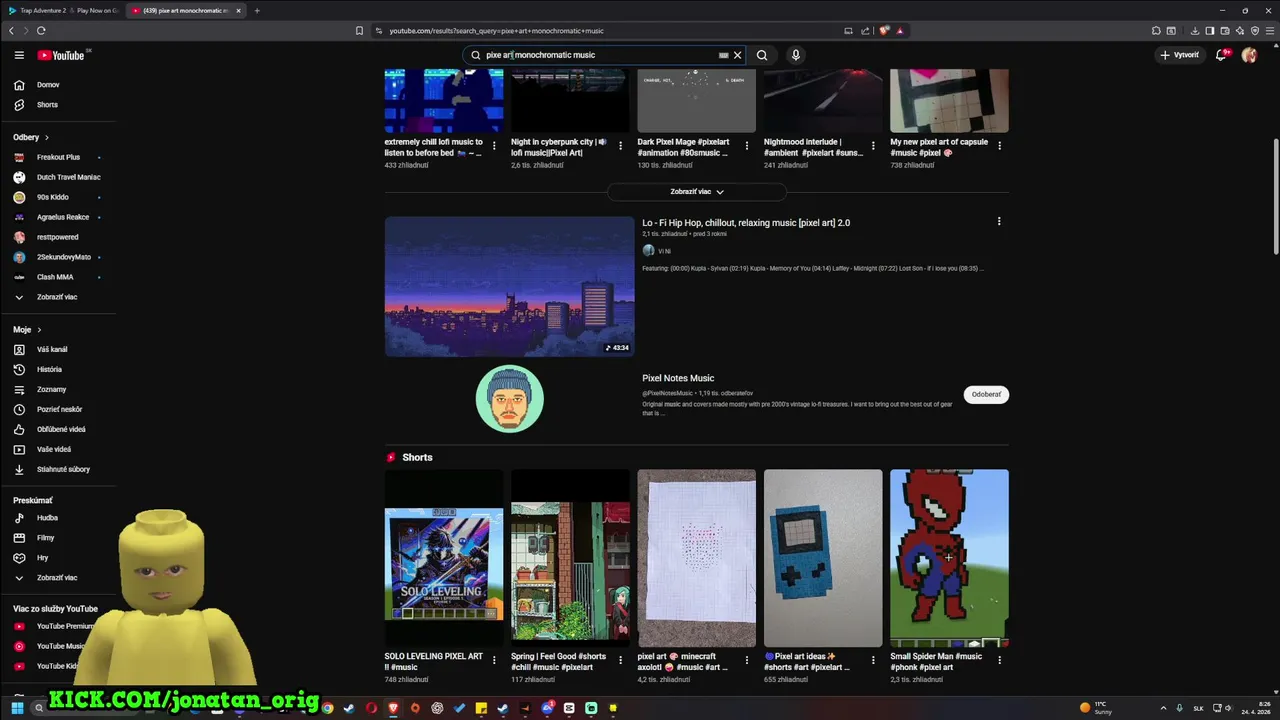Close the pixe art monochromatic tab
The image size is (1280, 720).
(x=238, y=11)
